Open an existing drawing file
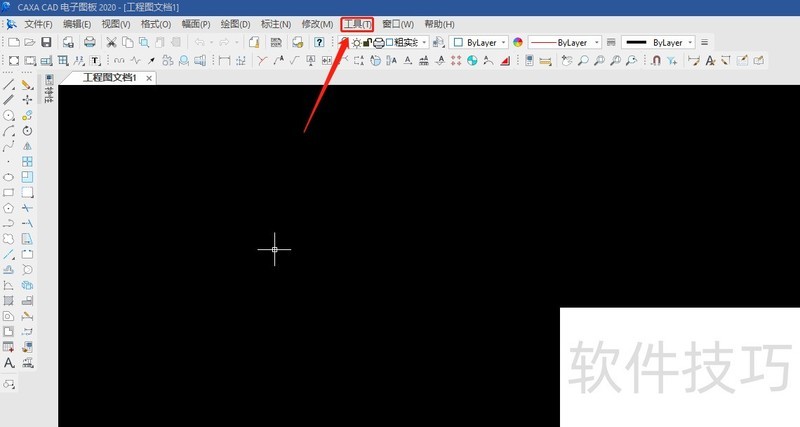 coord(30,42)
